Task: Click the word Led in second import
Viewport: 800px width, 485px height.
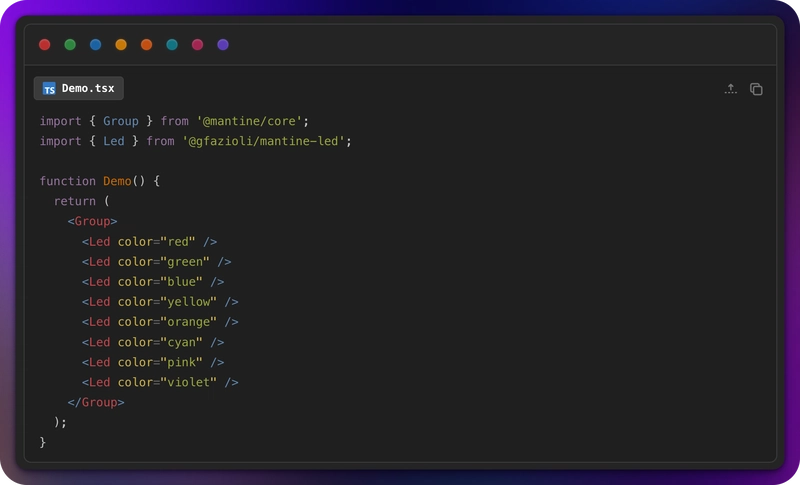Action: click(114, 141)
